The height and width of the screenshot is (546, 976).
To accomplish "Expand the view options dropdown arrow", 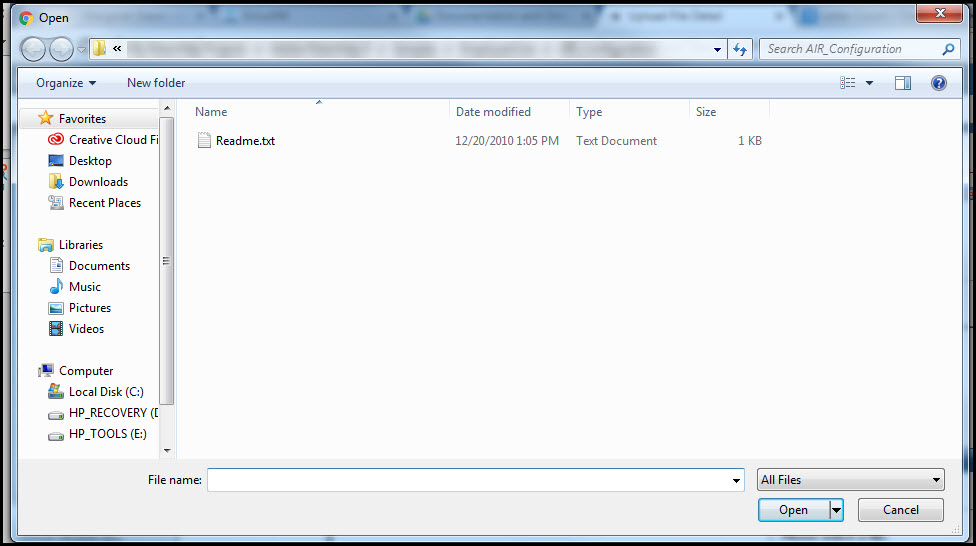I will (x=869, y=83).
